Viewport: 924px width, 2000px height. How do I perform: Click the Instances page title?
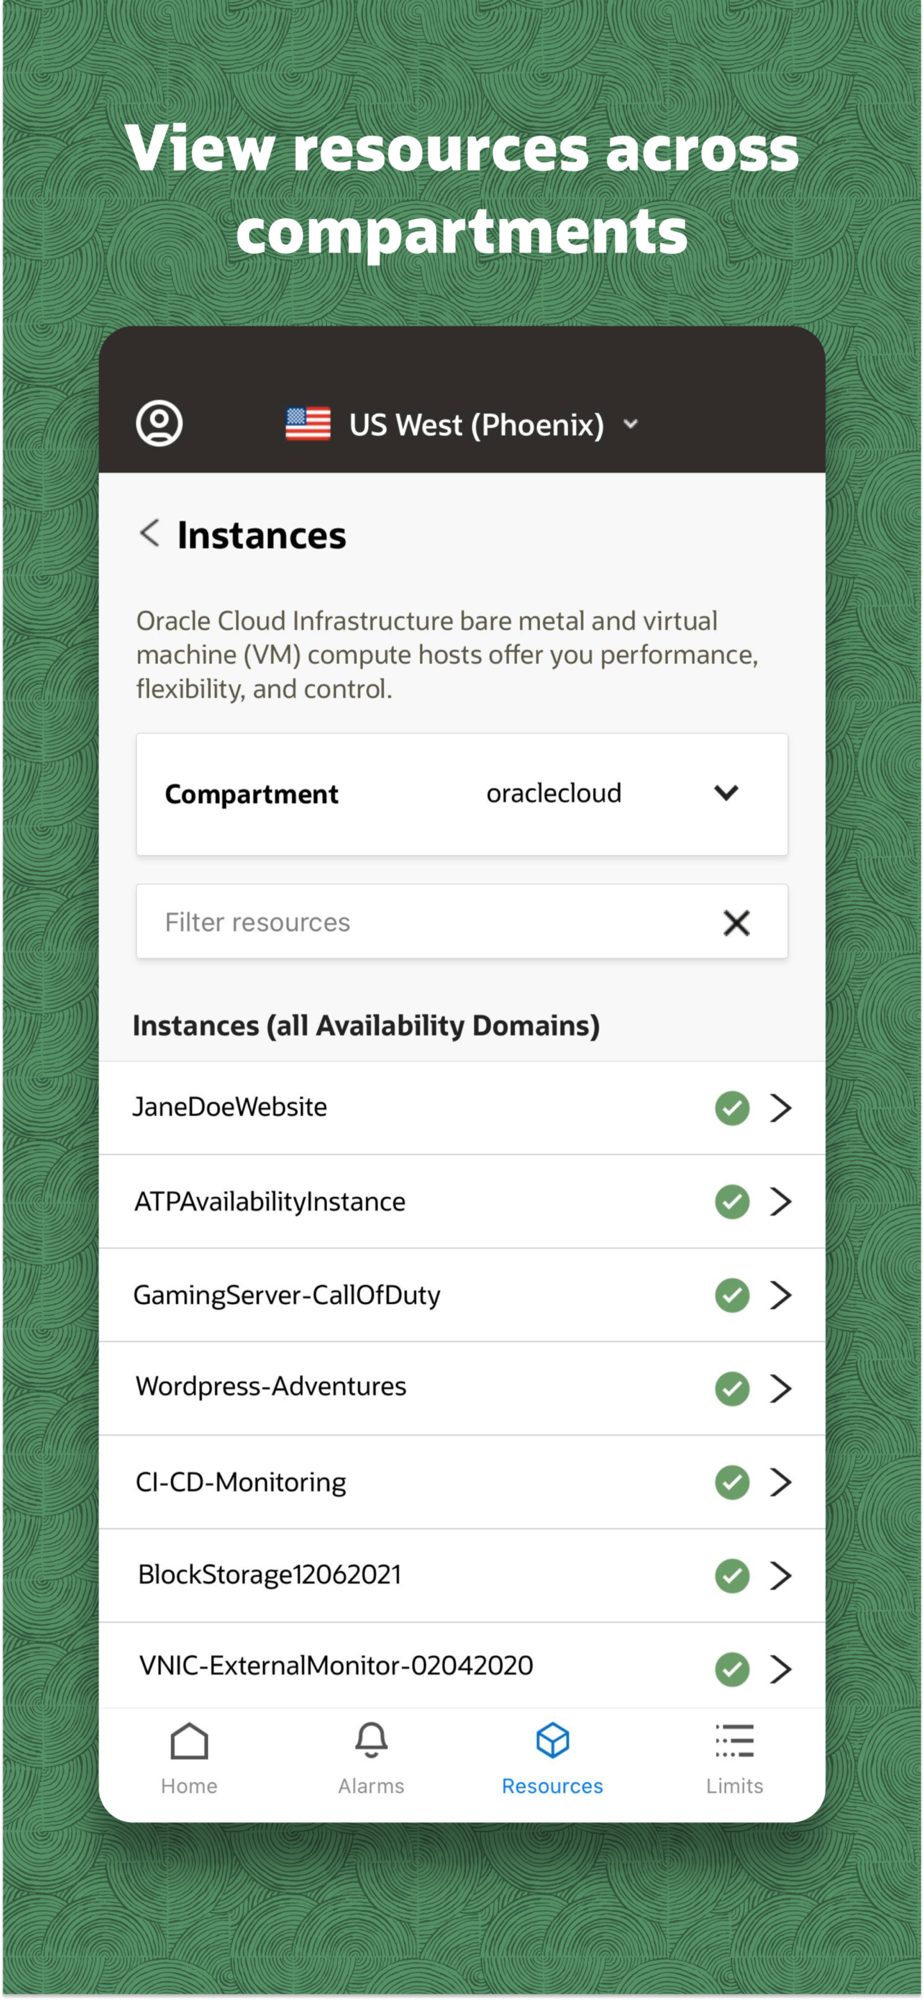click(262, 536)
